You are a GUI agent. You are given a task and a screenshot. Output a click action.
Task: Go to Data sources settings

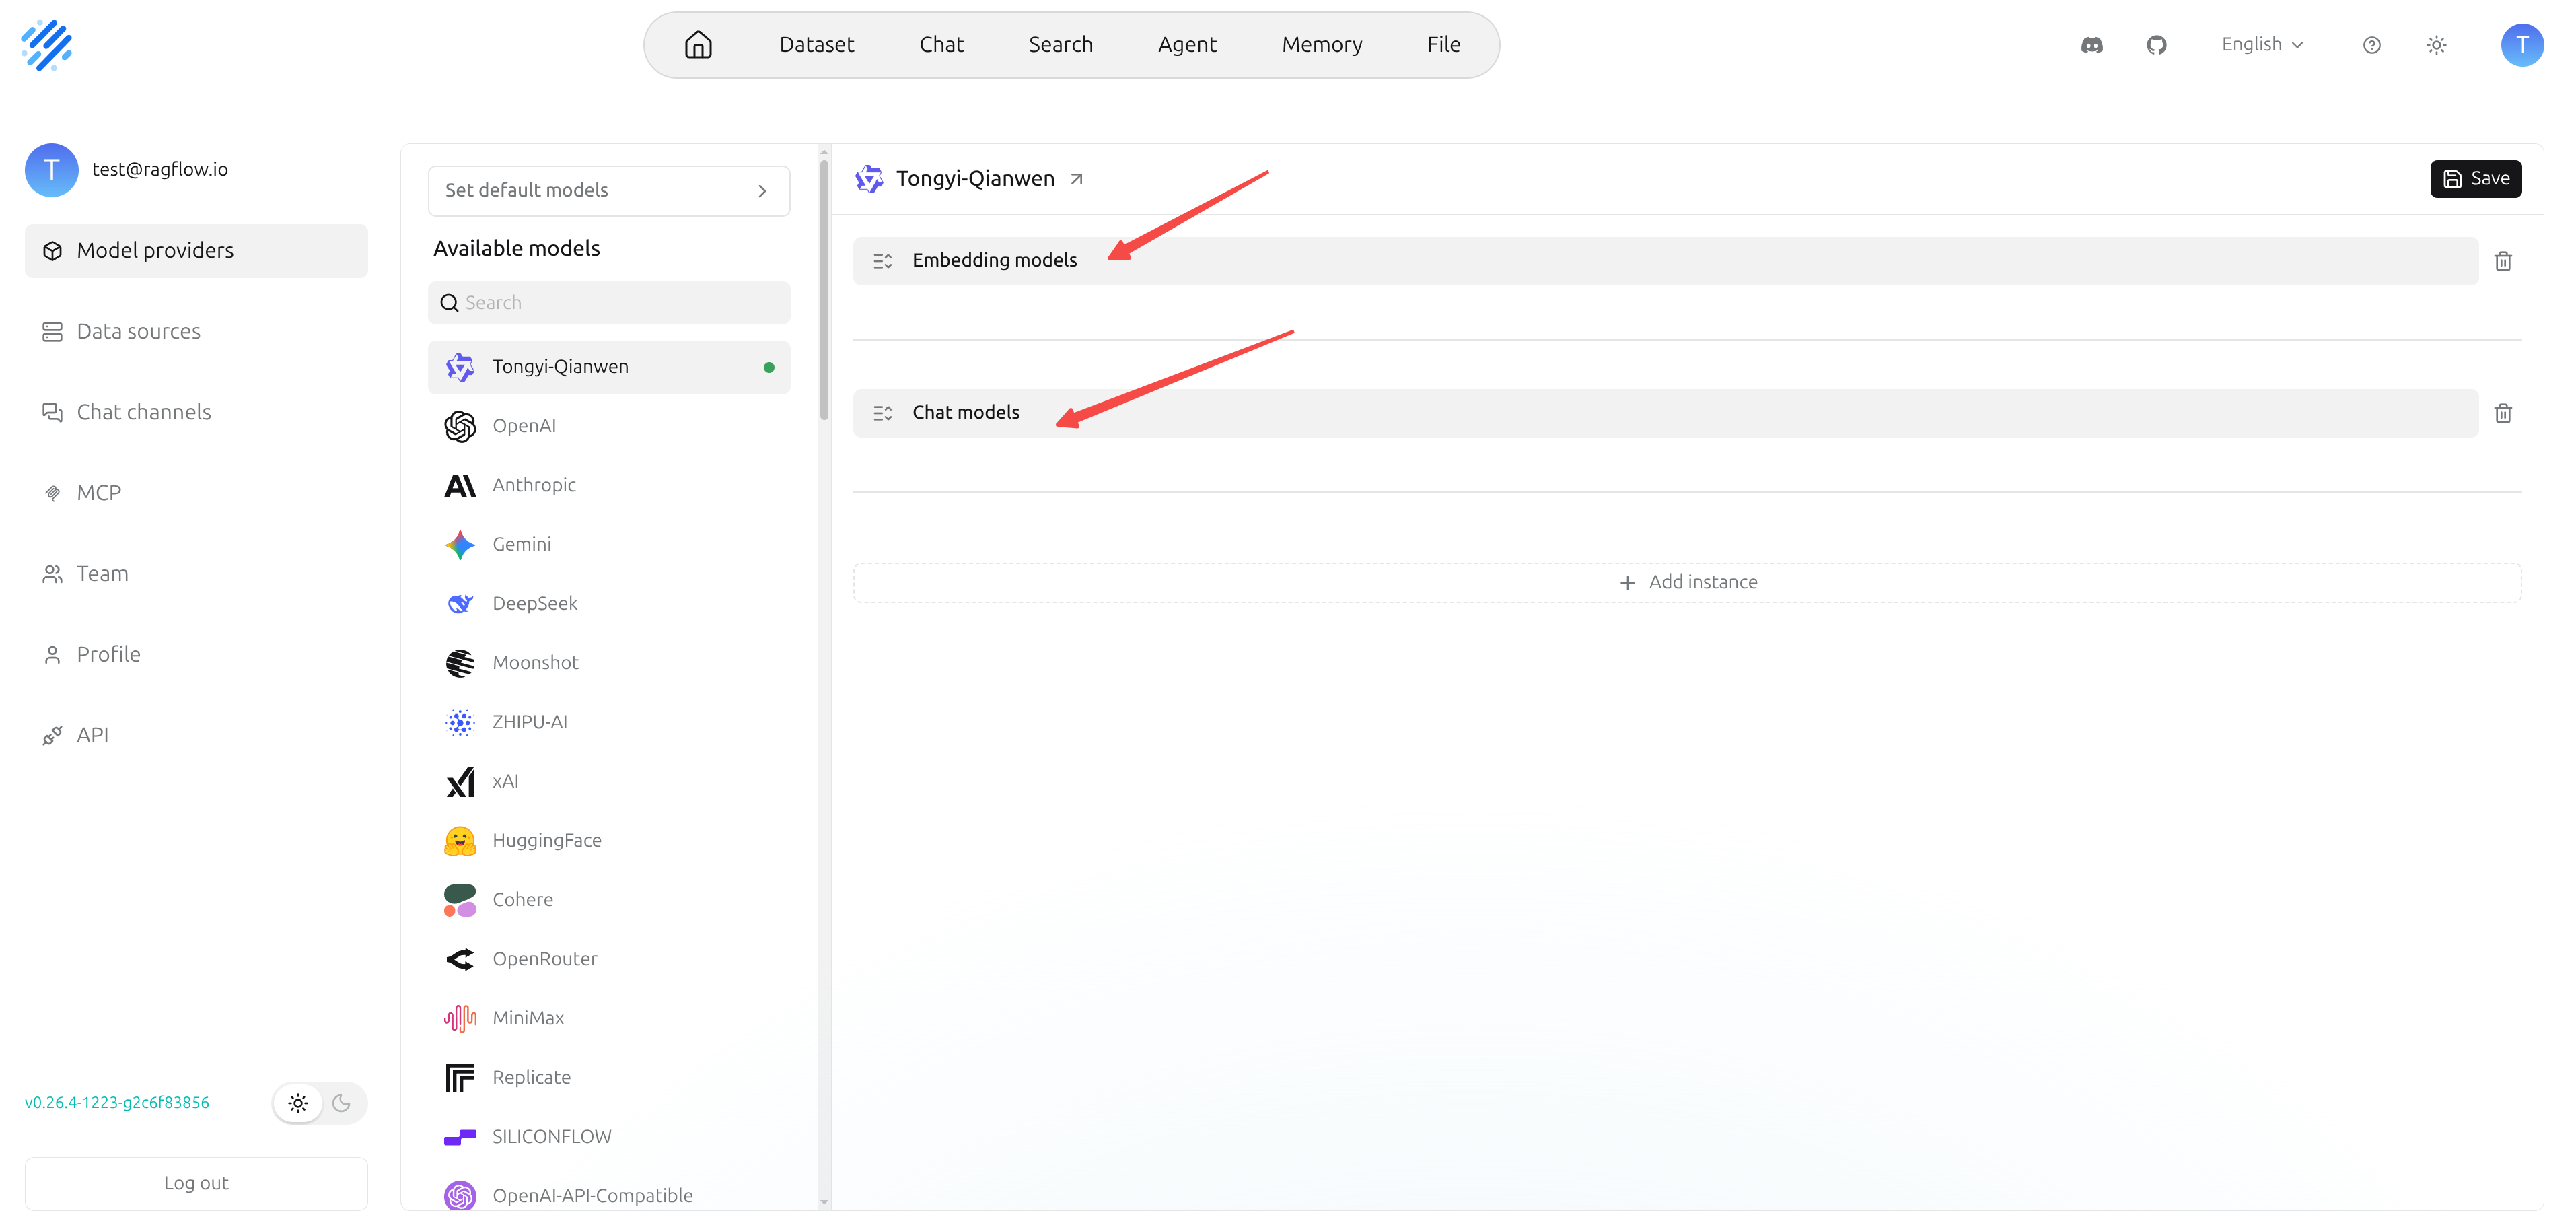(x=196, y=332)
